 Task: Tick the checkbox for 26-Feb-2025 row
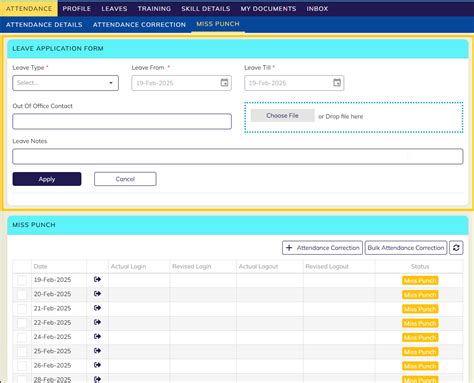point(22,366)
